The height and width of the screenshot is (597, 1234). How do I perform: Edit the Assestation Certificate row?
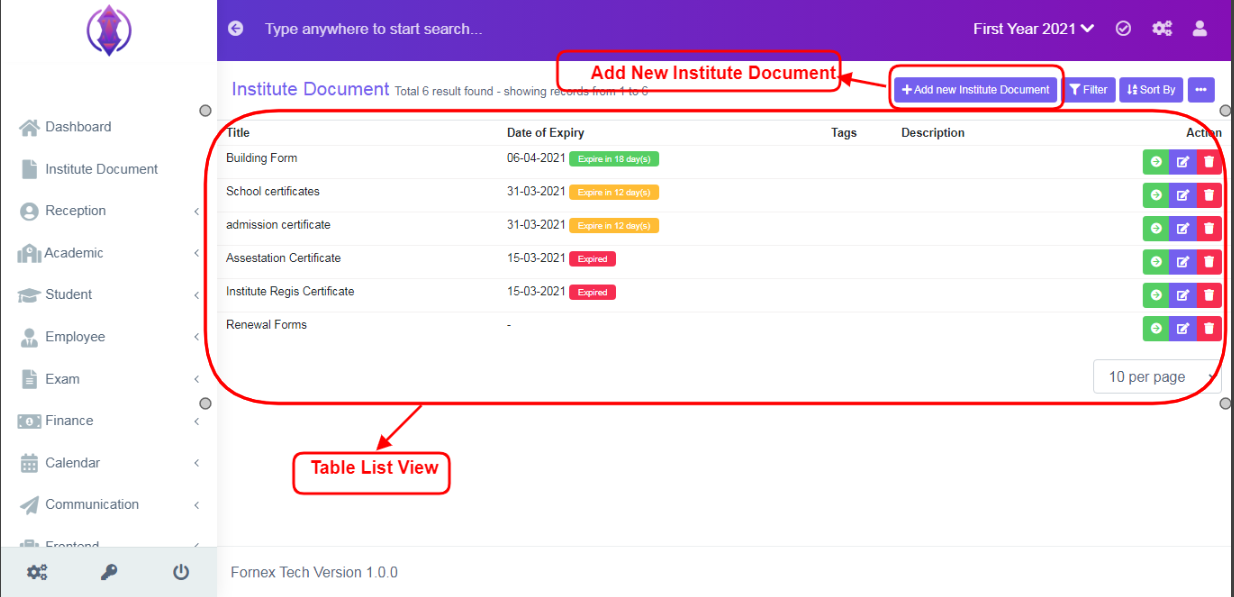1183,262
